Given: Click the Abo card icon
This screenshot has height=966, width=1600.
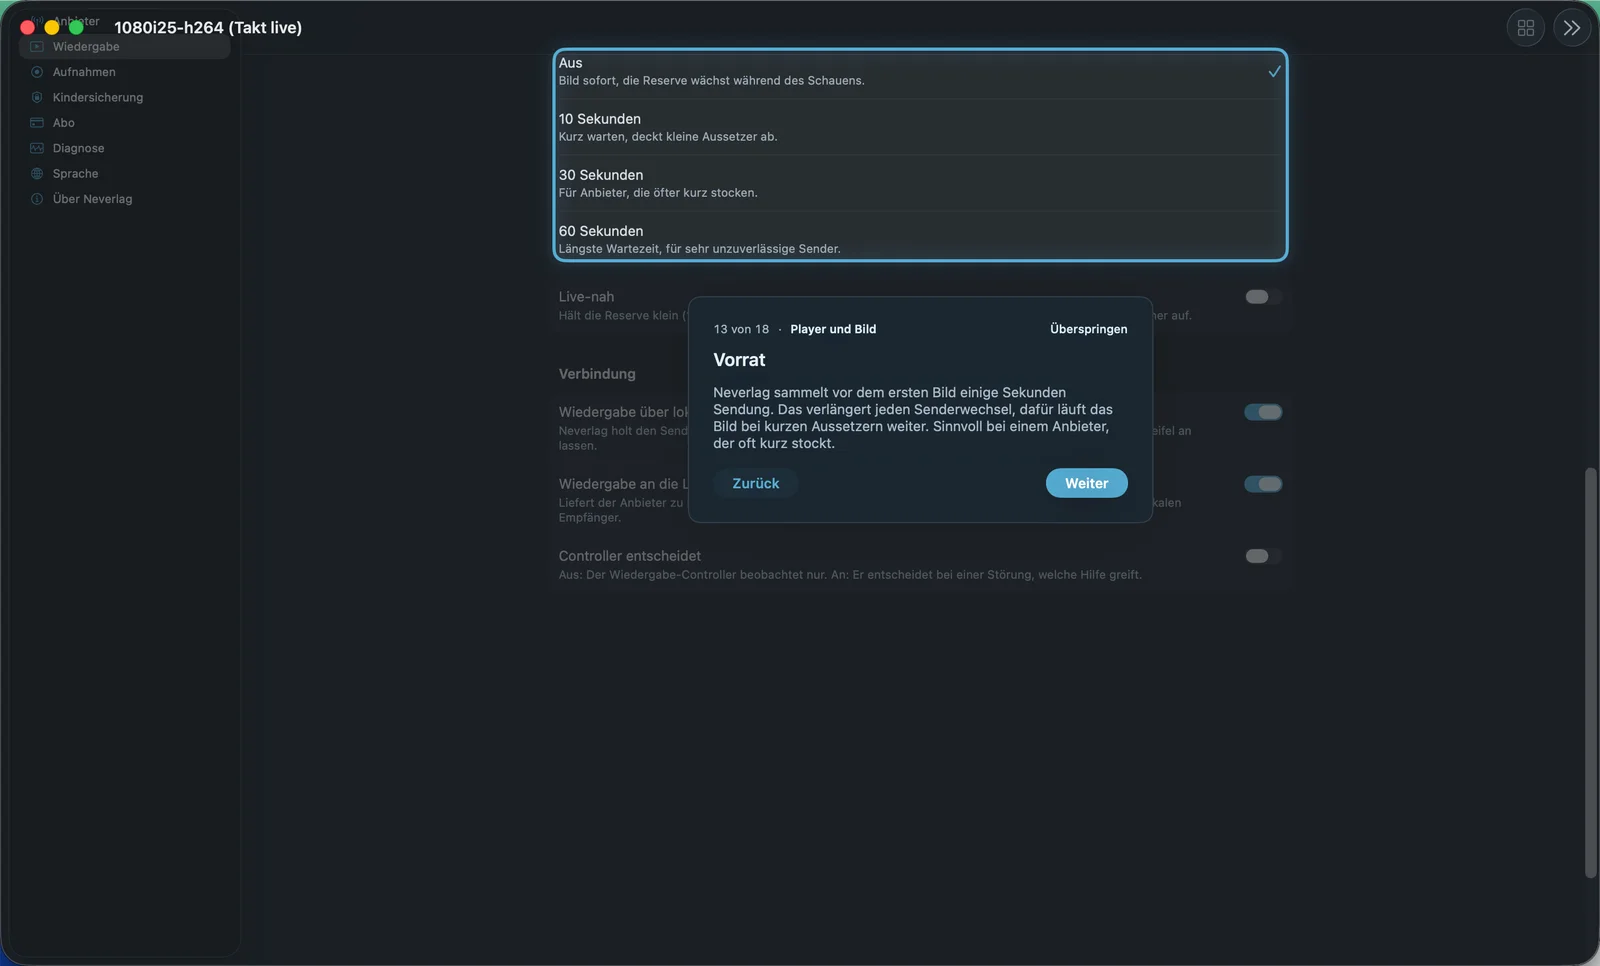Looking at the screenshot, I should click(x=37, y=123).
